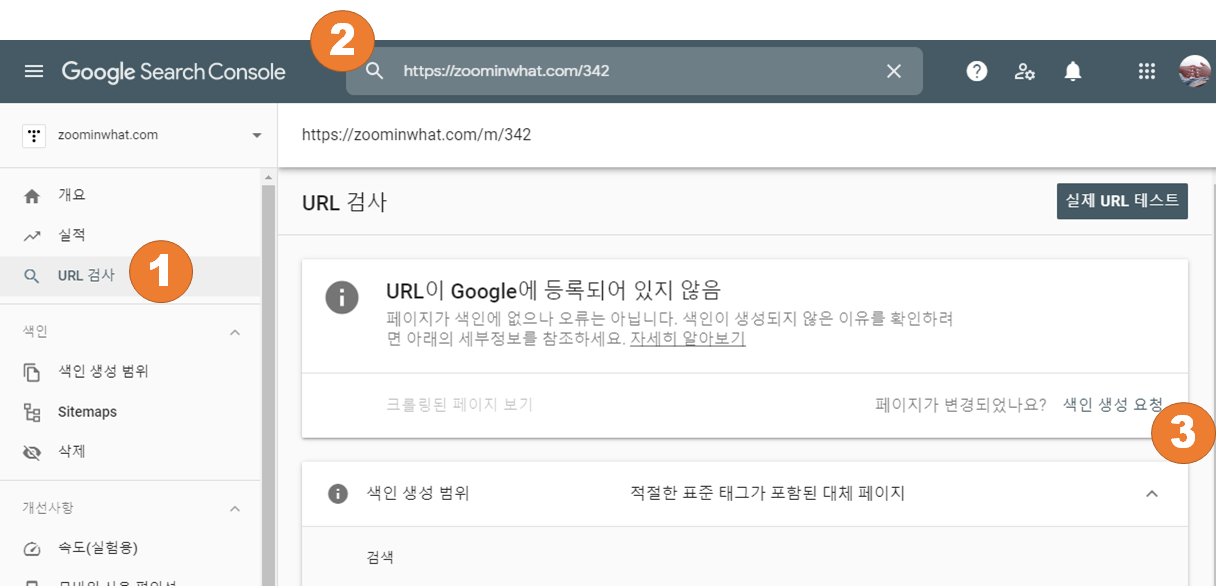This screenshot has width=1224, height=586.
Task: Expand the zoominwhat.com property dropdown
Action: click(257, 135)
